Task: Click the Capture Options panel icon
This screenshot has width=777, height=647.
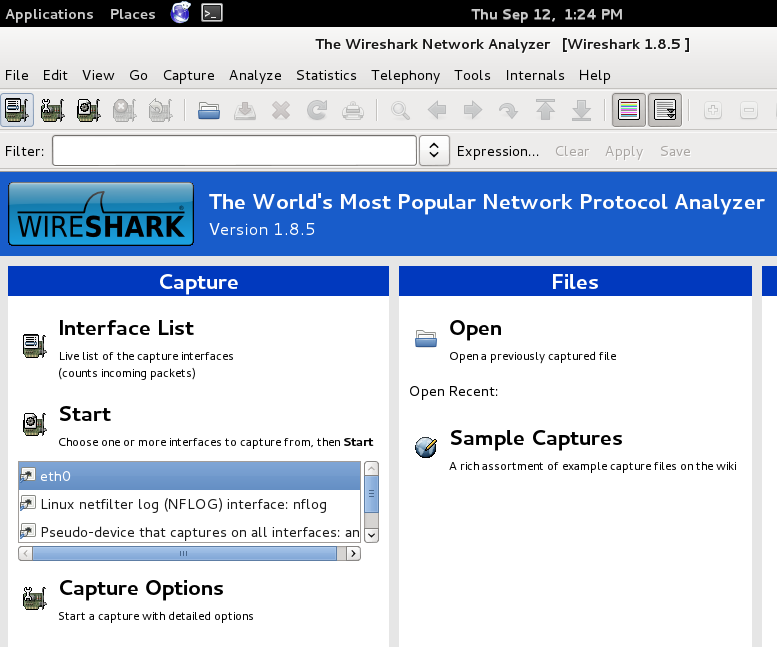Action: pyautogui.click(x=33, y=598)
